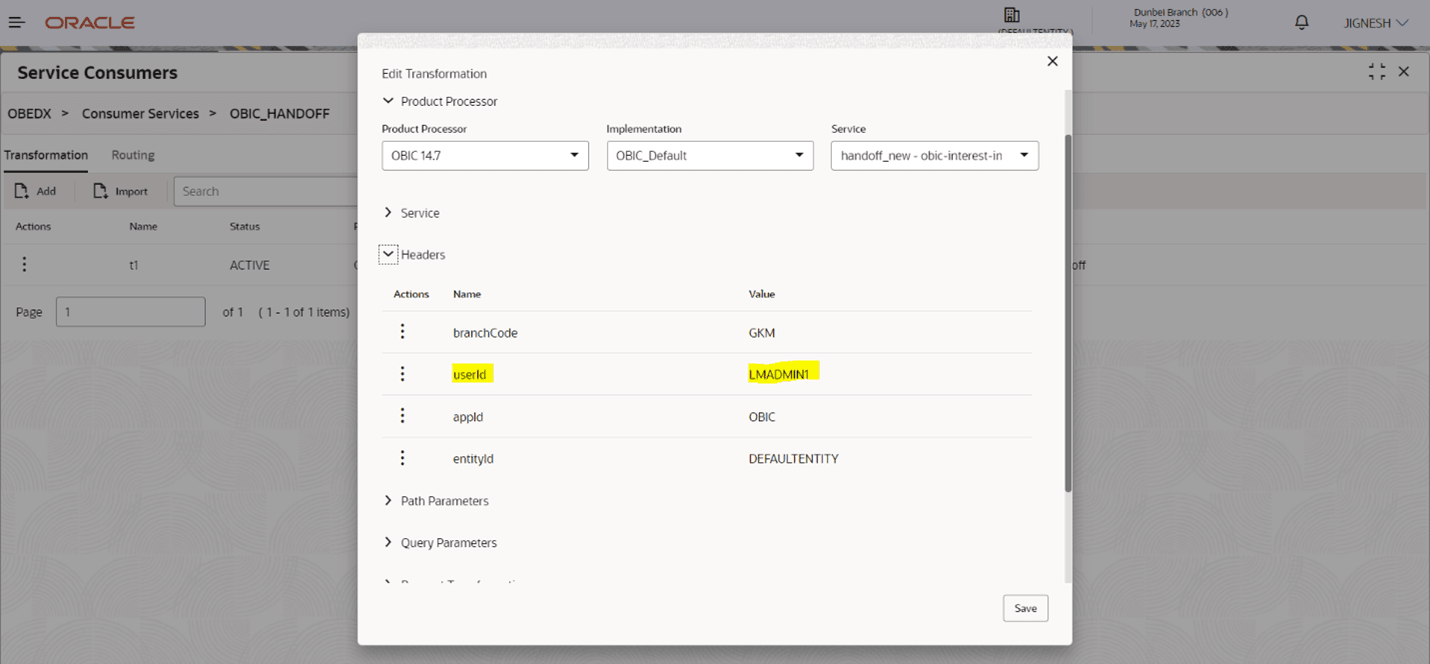Switch to the Routing tab

click(x=133, y=155)
